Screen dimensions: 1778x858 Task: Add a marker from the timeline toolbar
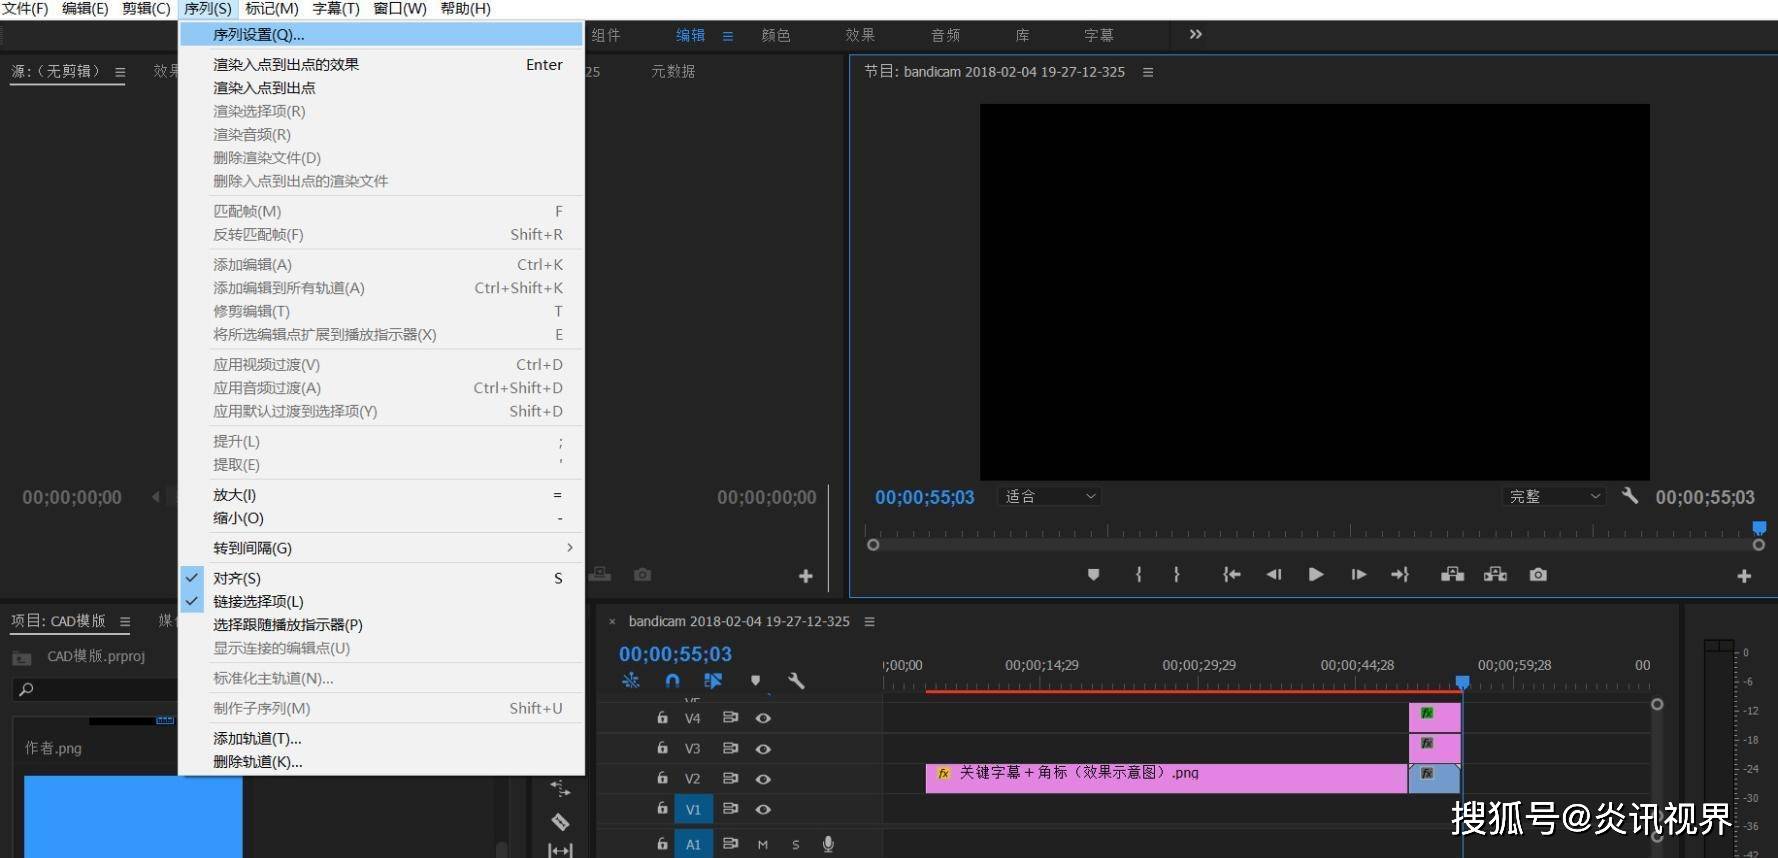755,681
